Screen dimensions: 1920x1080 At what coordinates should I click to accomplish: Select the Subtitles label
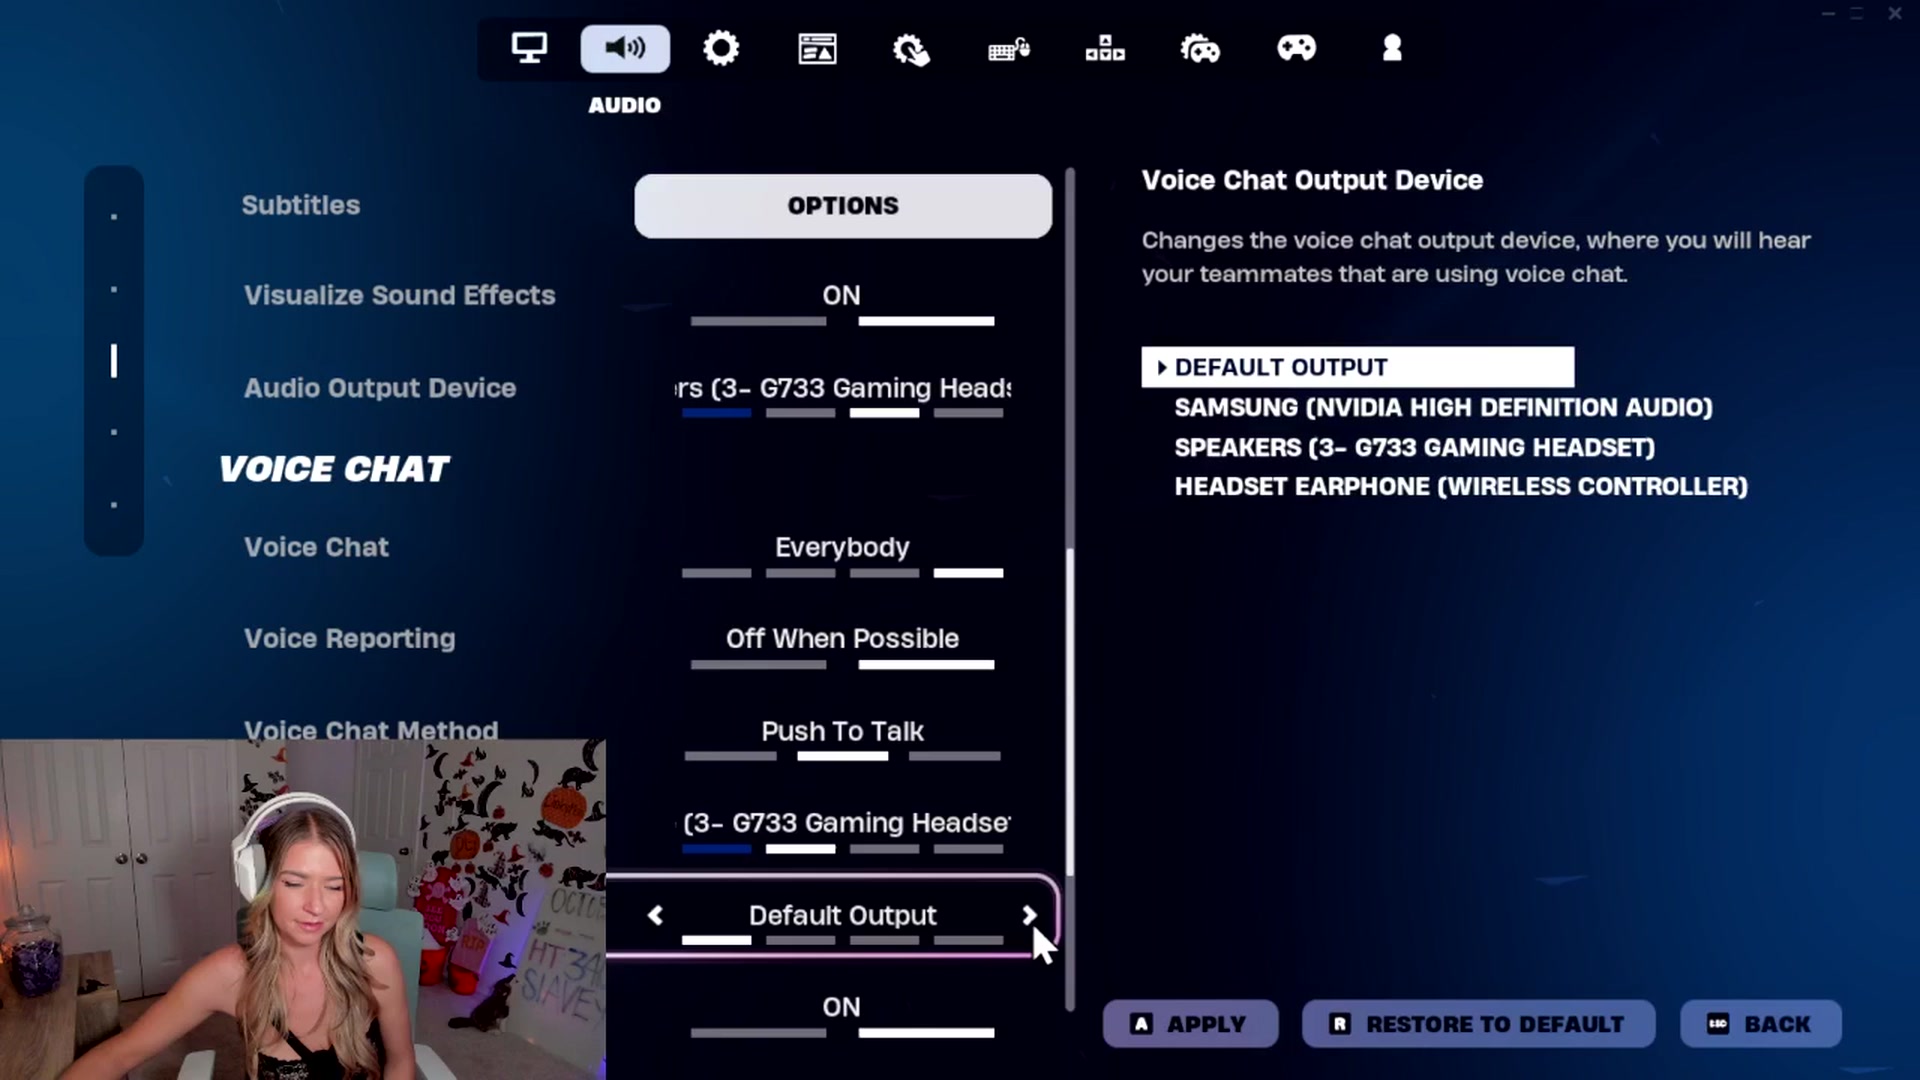tap(300, 205)
